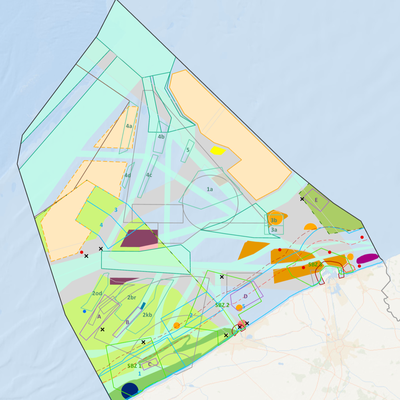
Task: Click the zone label 4a
Action: (129, 126)
